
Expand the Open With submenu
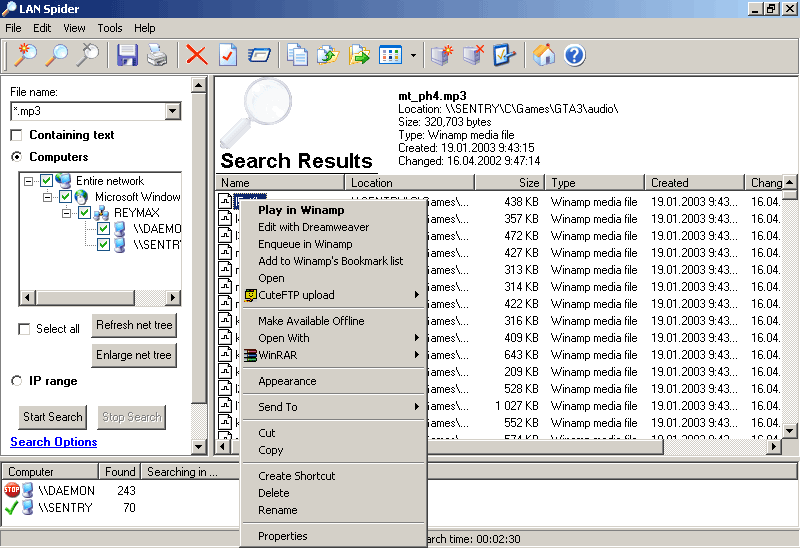[x=417, y=338]
